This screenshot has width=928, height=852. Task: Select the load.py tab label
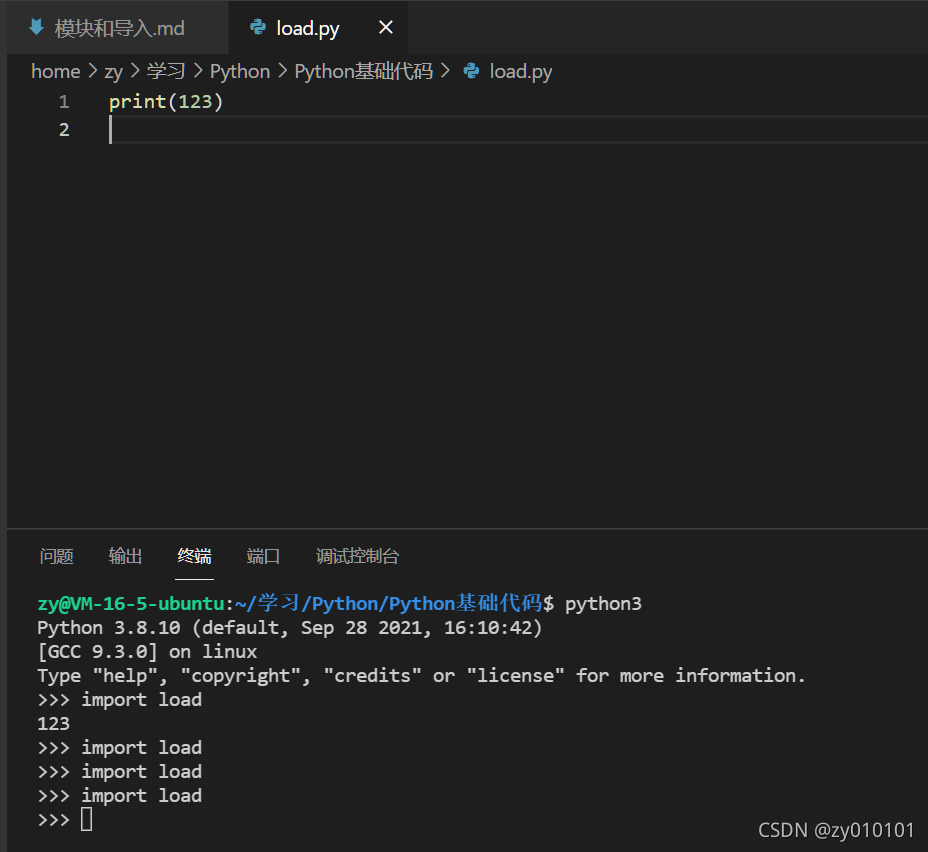pos(308,28)
